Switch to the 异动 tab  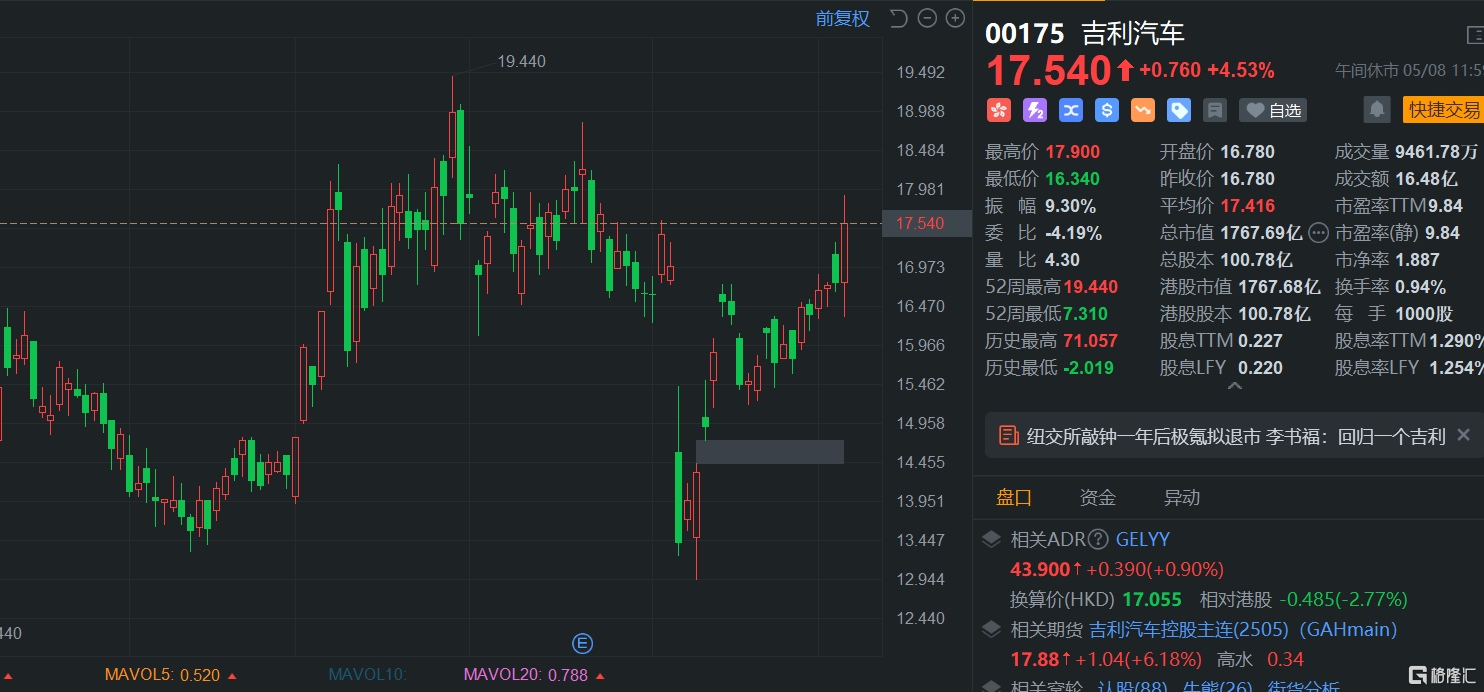tap(1182, 498)
